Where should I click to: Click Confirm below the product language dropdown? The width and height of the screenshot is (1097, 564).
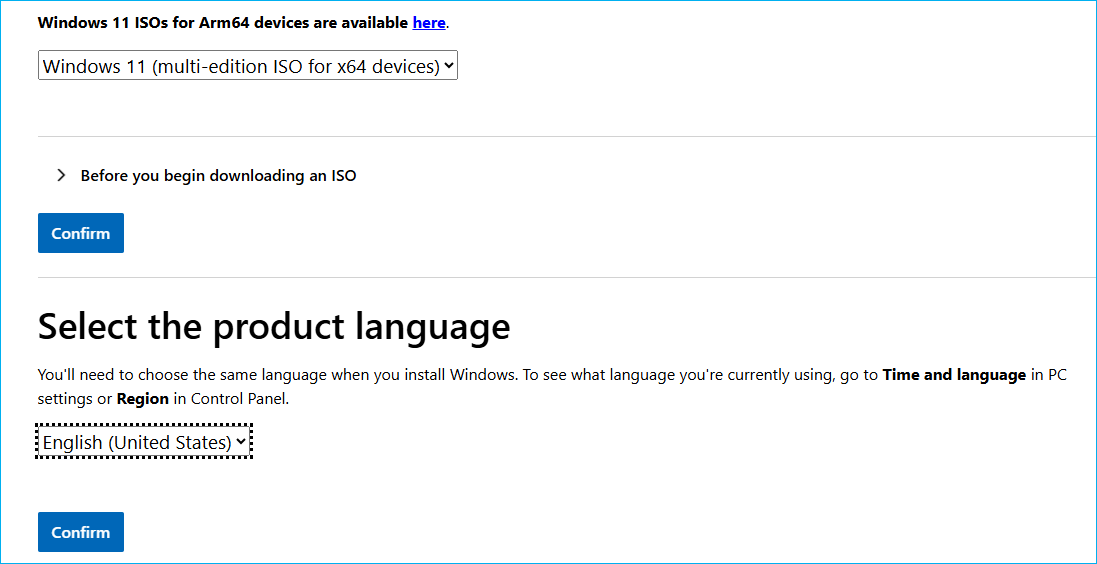80,532
